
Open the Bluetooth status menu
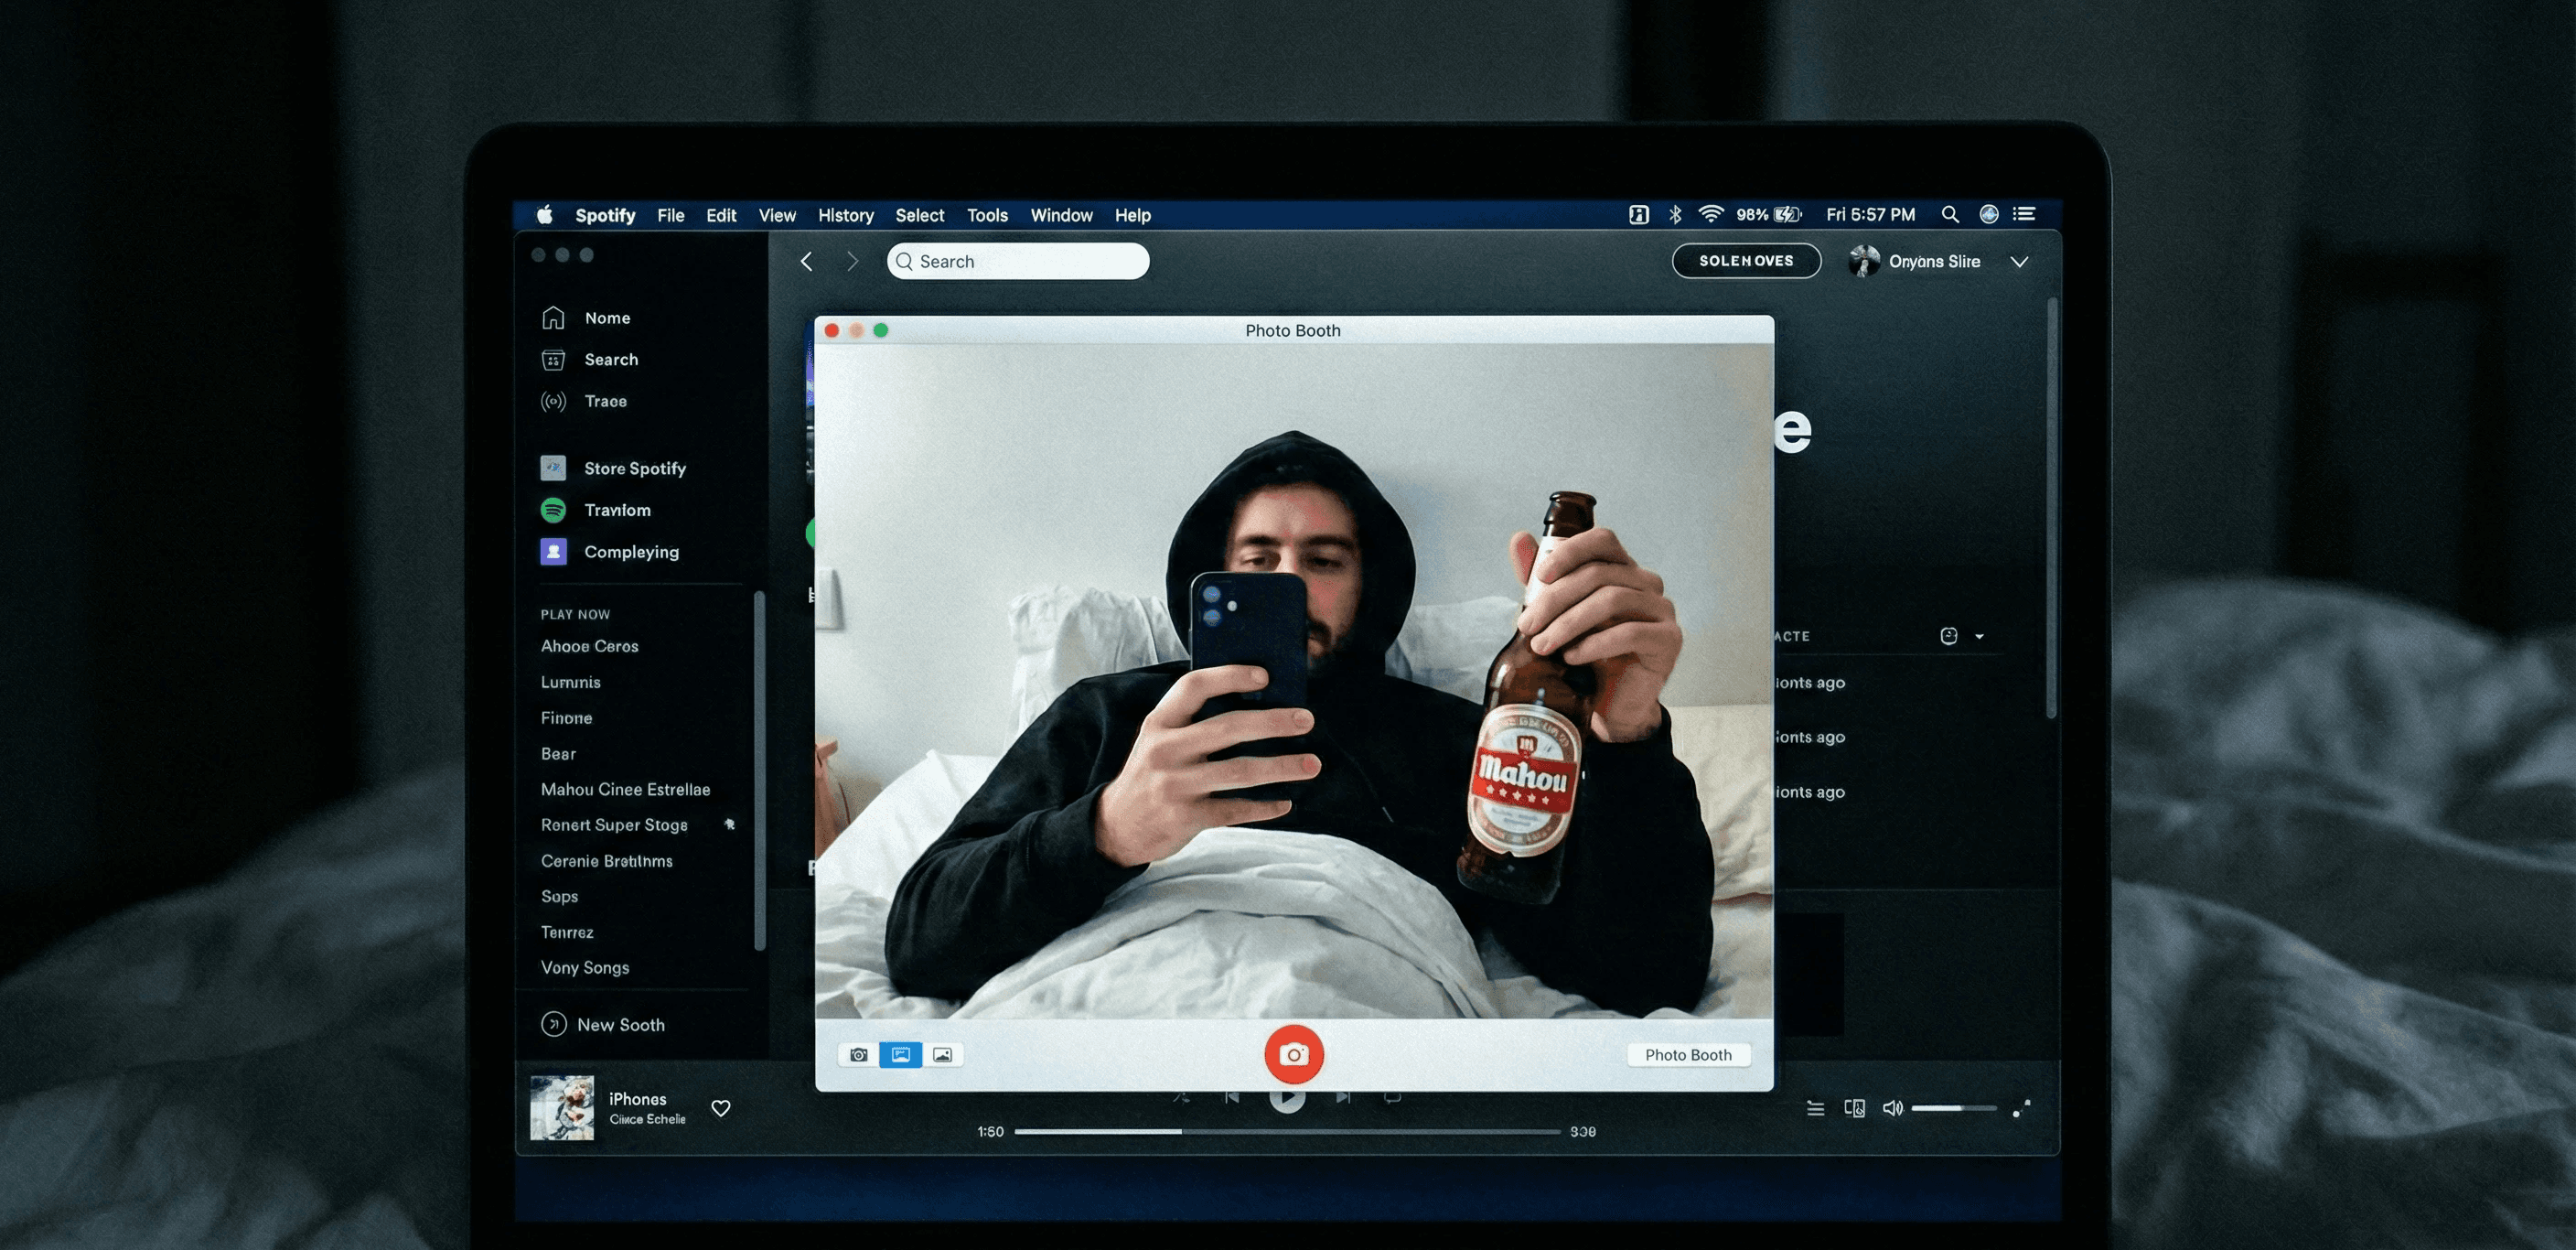pyautogui.click(x=1675, y=214)
